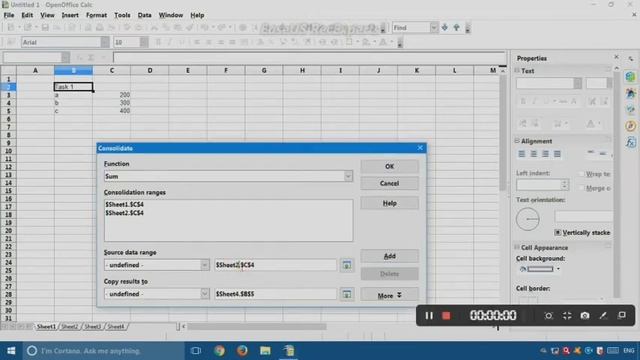This screenshot has height=360, width=640.
Task: Click the Cortana search box
Action: coord(104,351)
